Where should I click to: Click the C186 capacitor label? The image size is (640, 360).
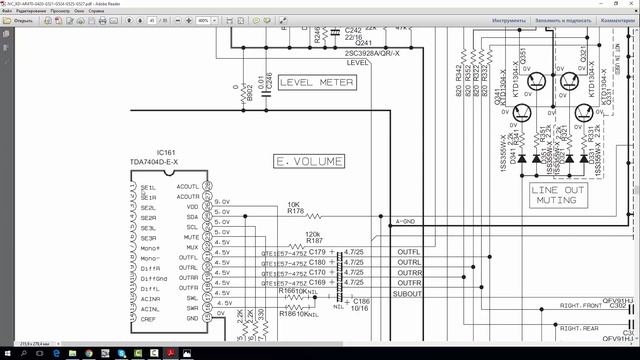tap(362, 302)
